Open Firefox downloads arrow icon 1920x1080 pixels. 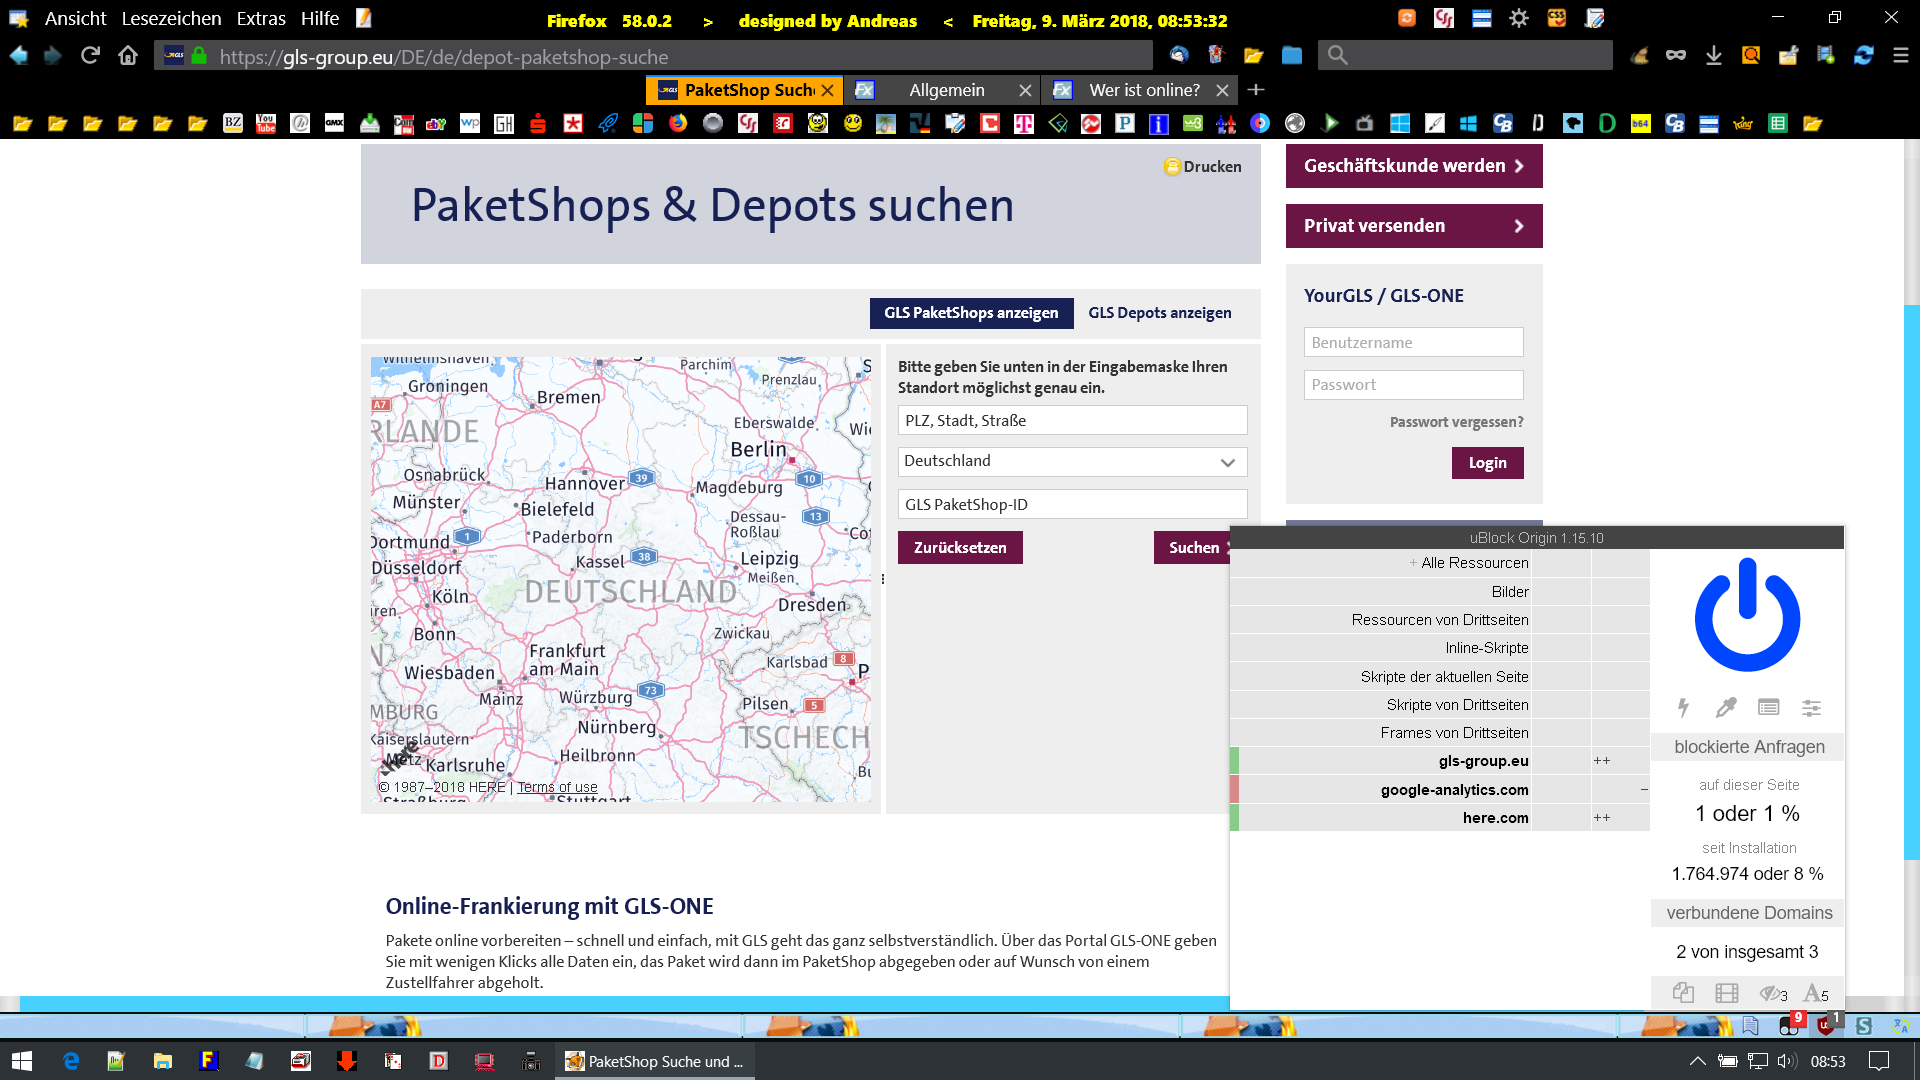pyautogui.click(x=1714, y=56)
